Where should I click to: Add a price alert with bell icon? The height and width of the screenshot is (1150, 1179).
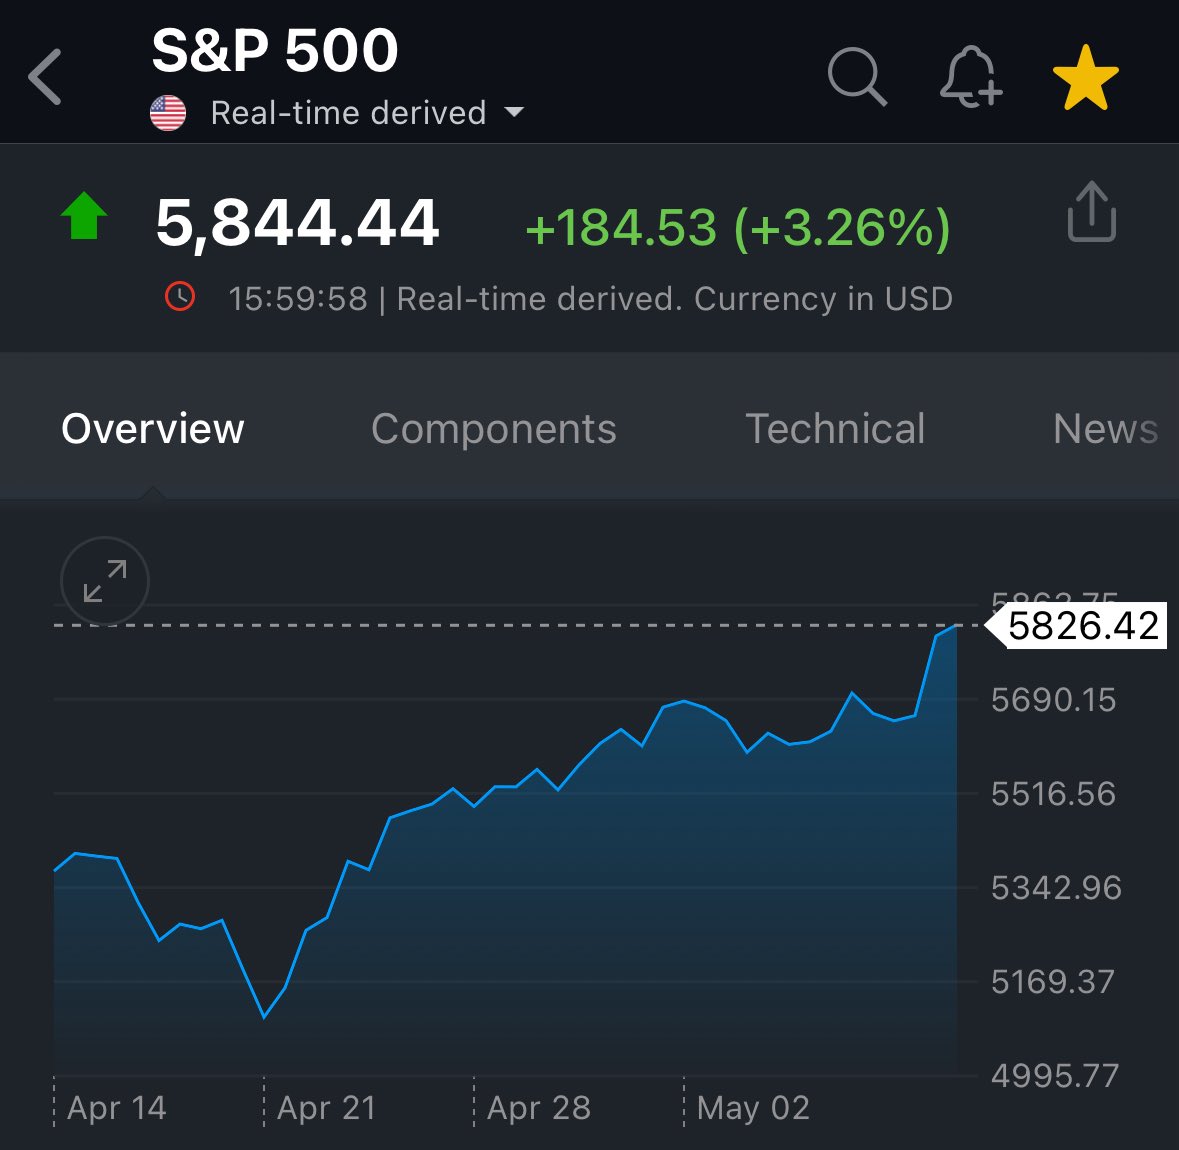[971, 77]
